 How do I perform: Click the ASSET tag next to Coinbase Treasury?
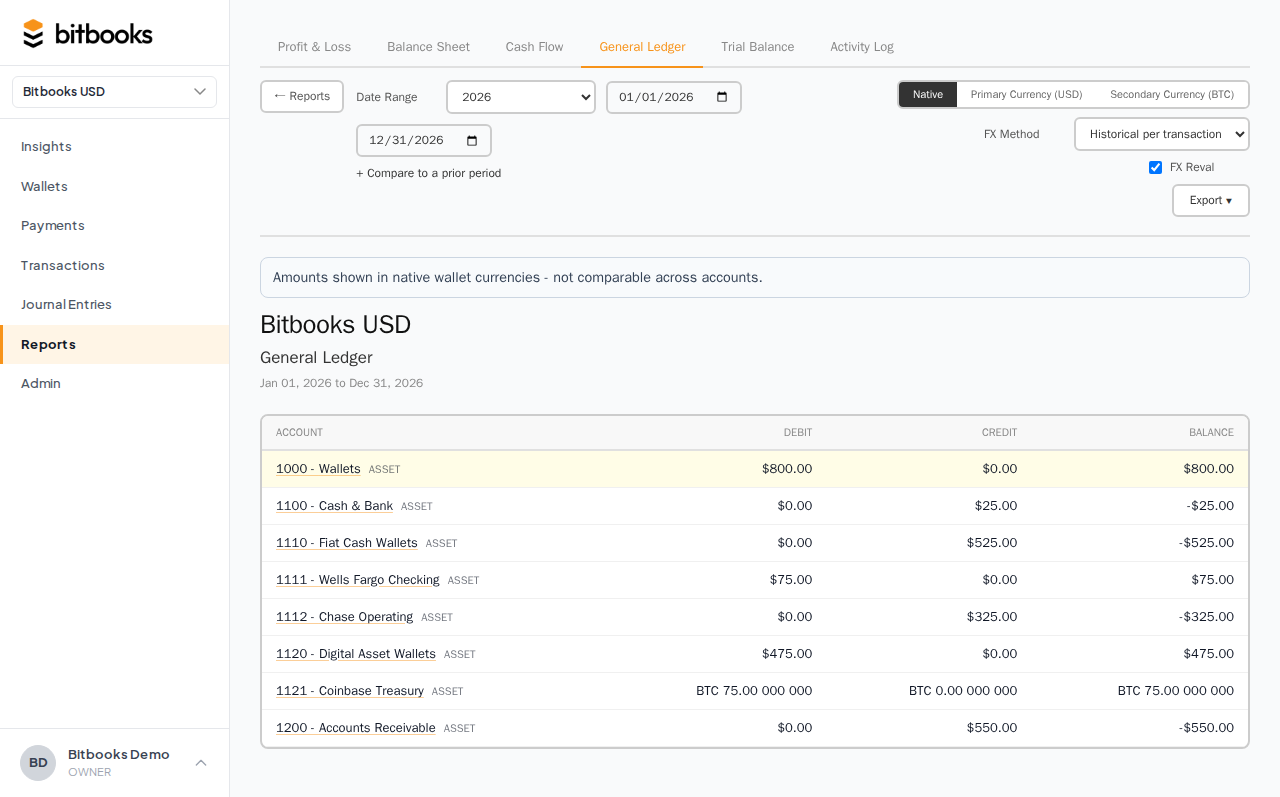[448, 692]
